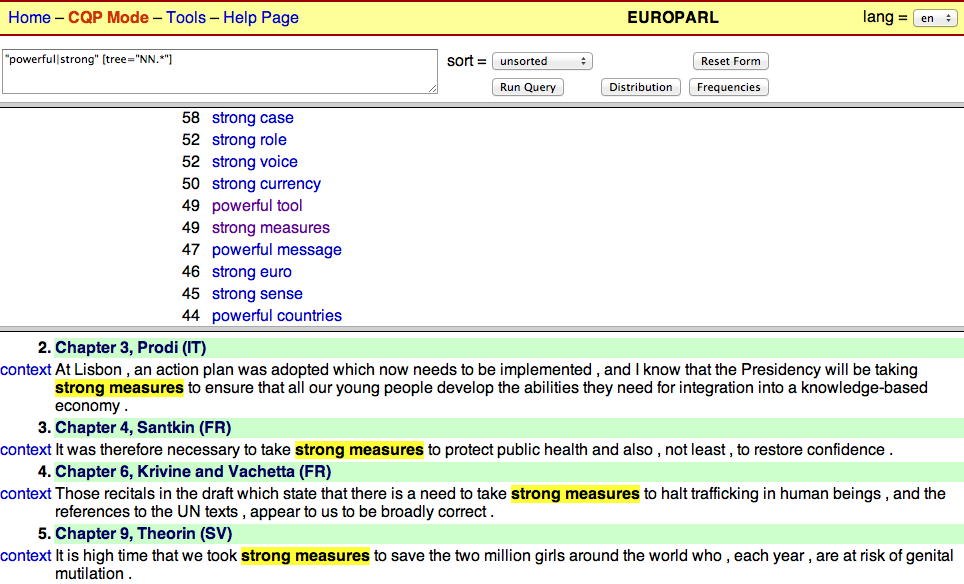Open the 'strong role' result link

pyautogui.click(x=249, y=140)
